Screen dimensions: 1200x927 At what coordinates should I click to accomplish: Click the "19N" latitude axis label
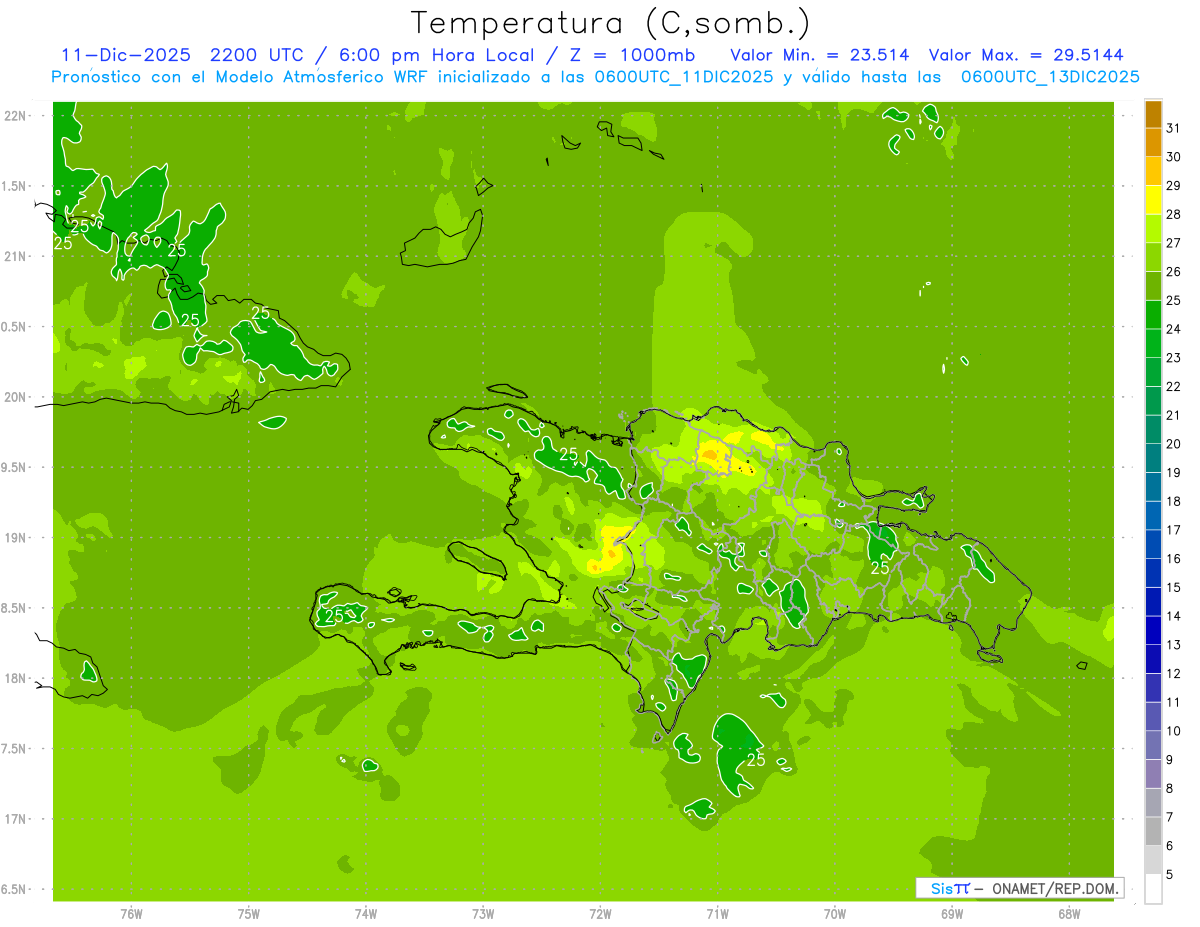point(15,538)
